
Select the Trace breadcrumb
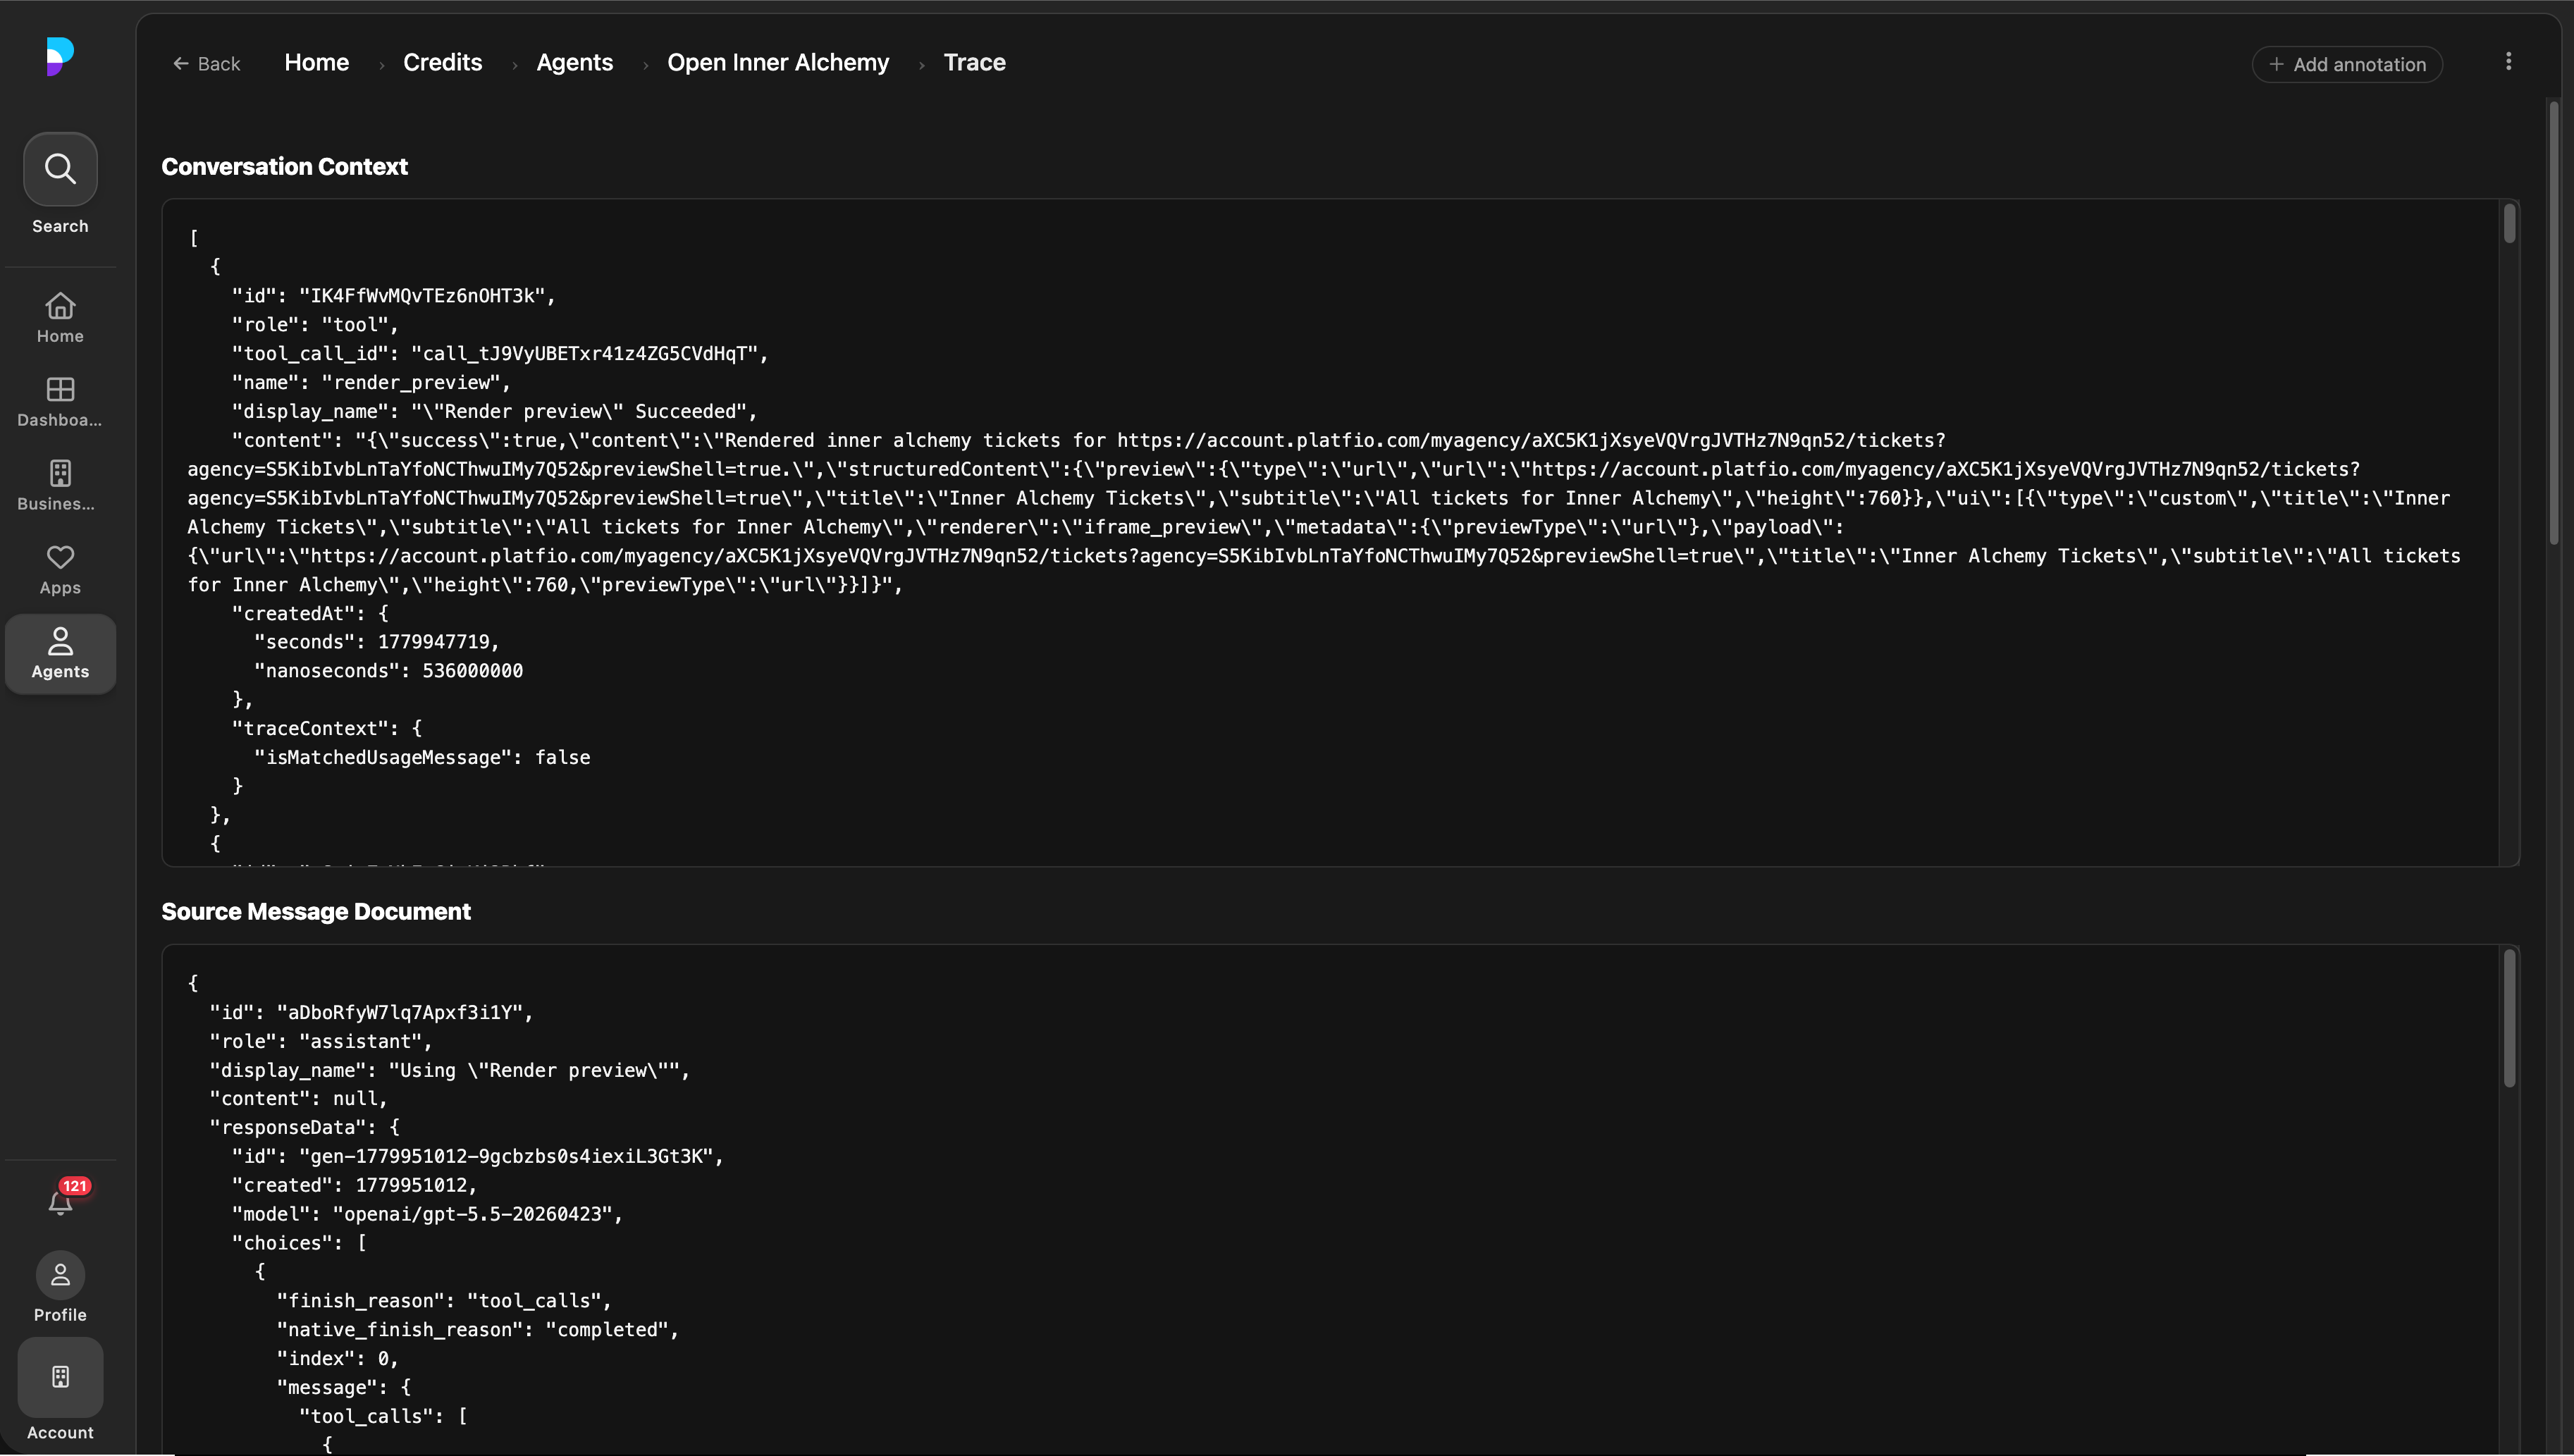pos(974,62)
